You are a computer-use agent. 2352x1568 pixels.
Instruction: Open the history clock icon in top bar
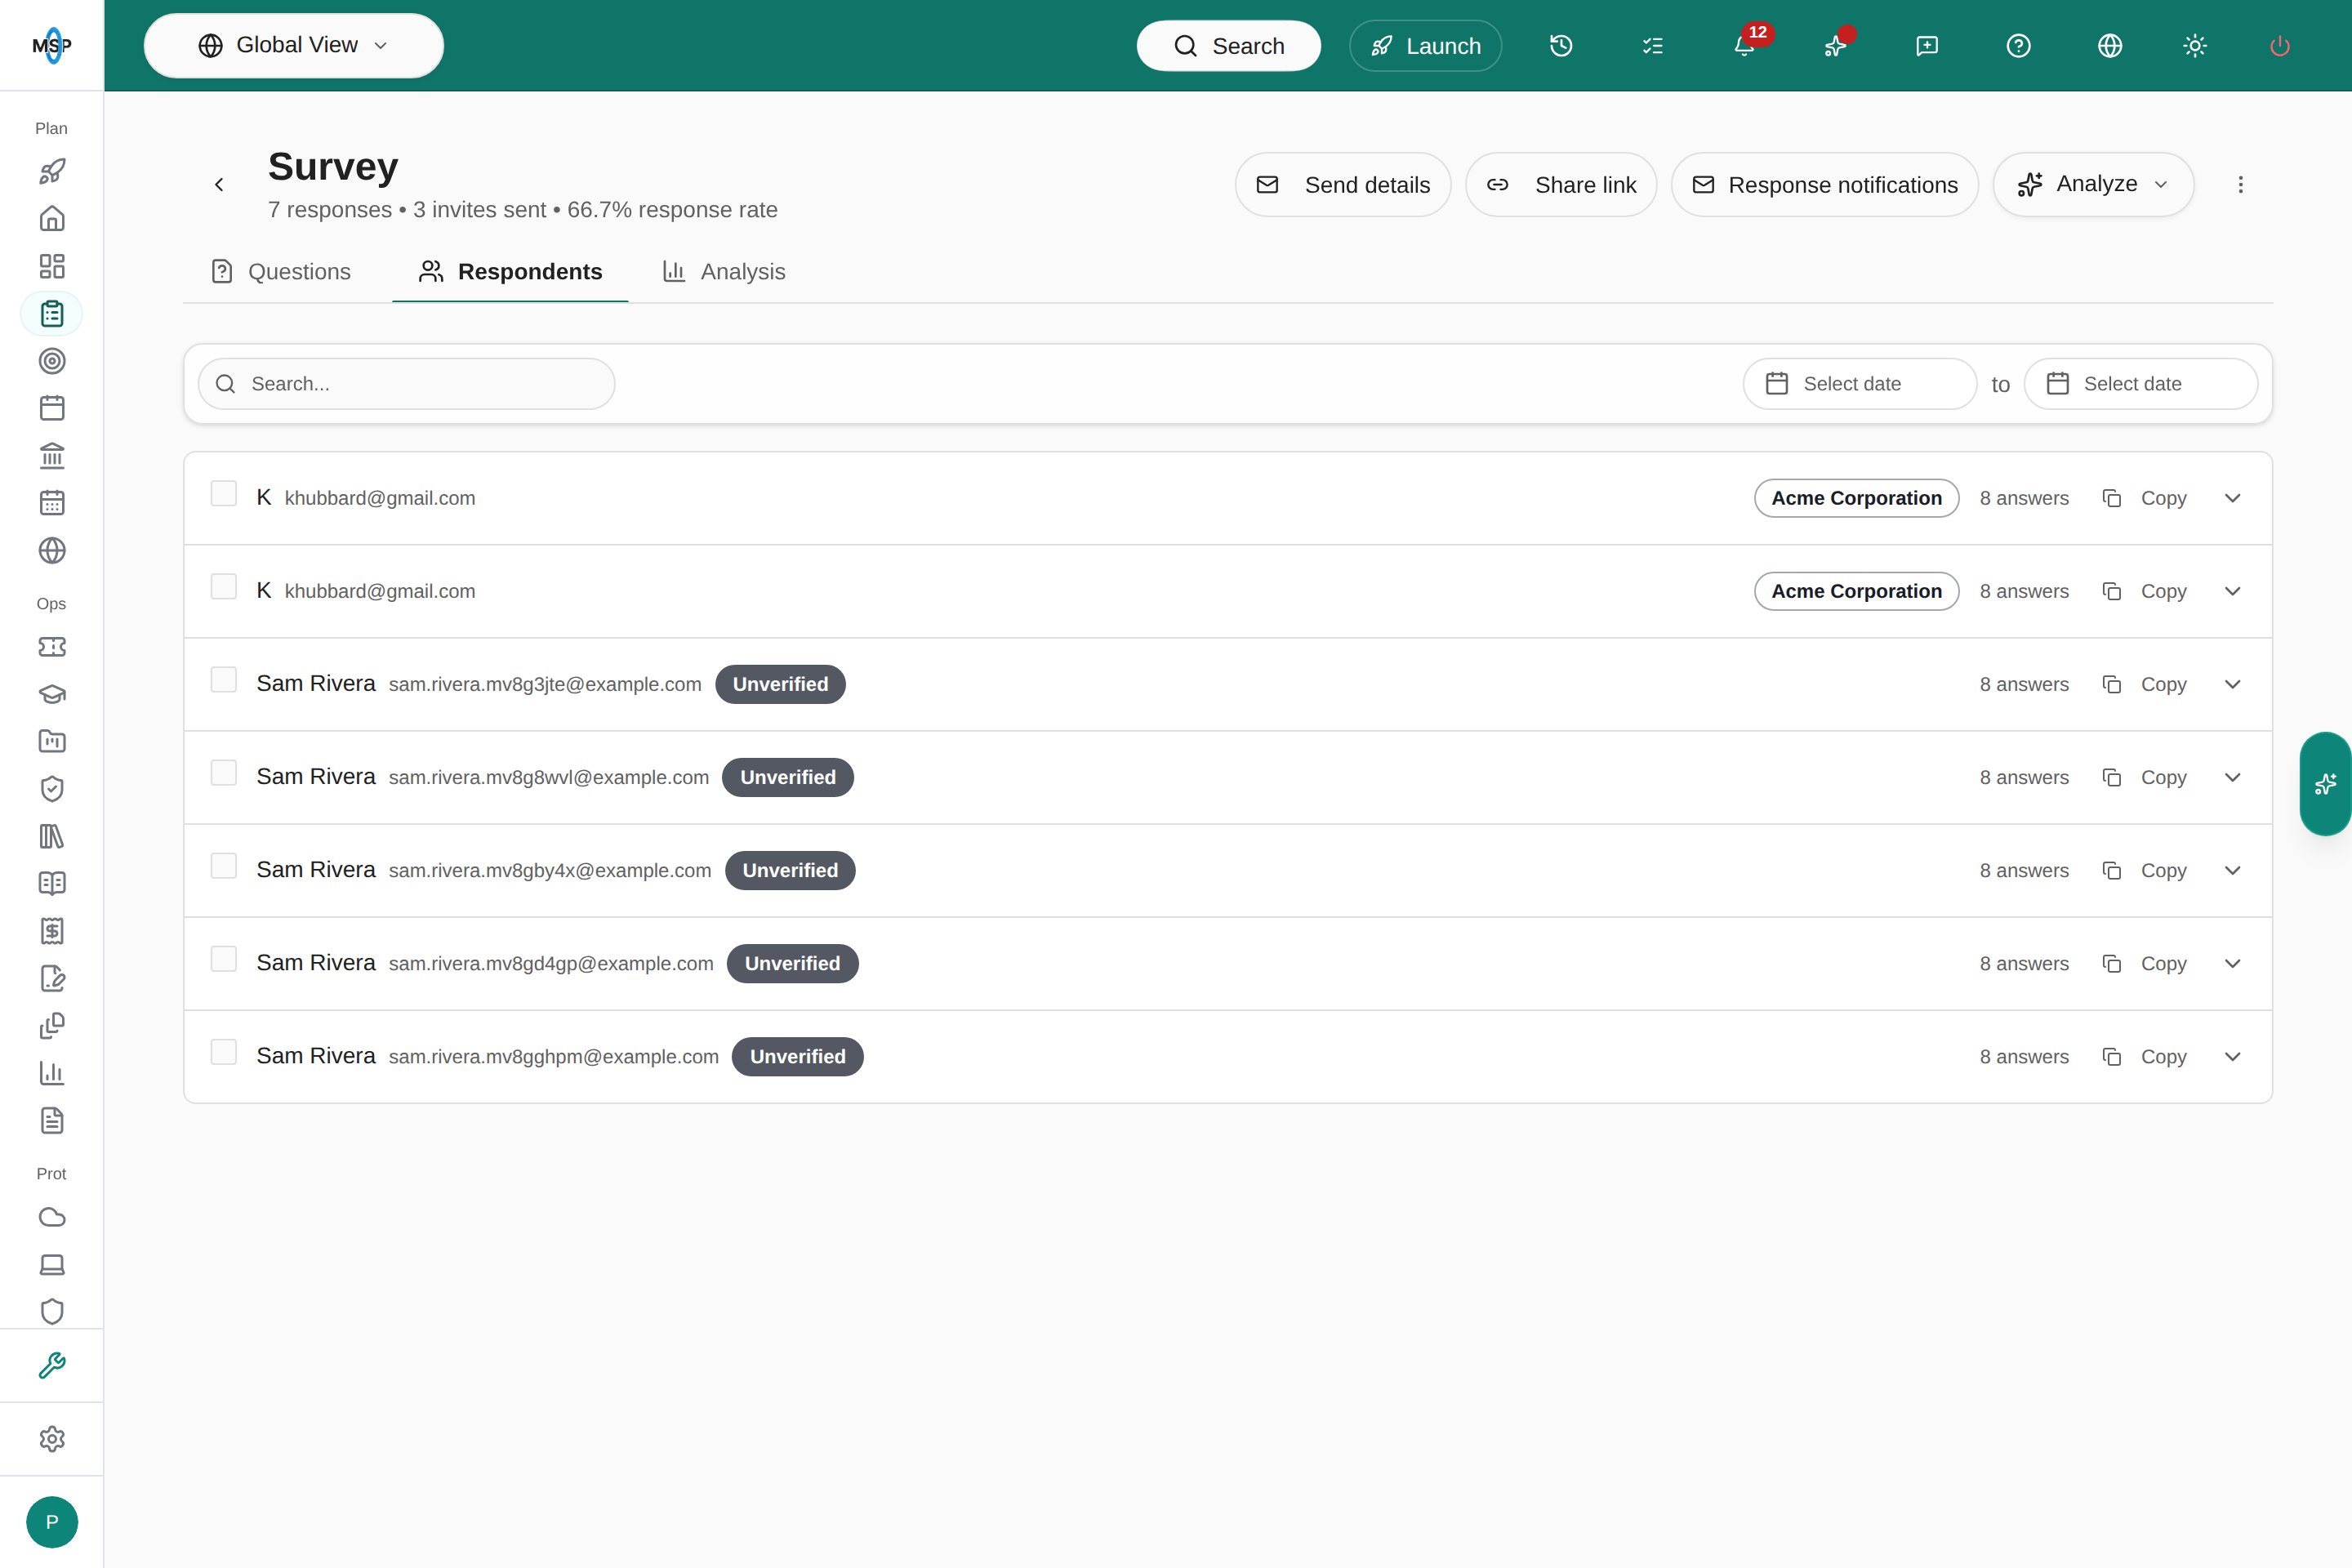point(1561,46)
